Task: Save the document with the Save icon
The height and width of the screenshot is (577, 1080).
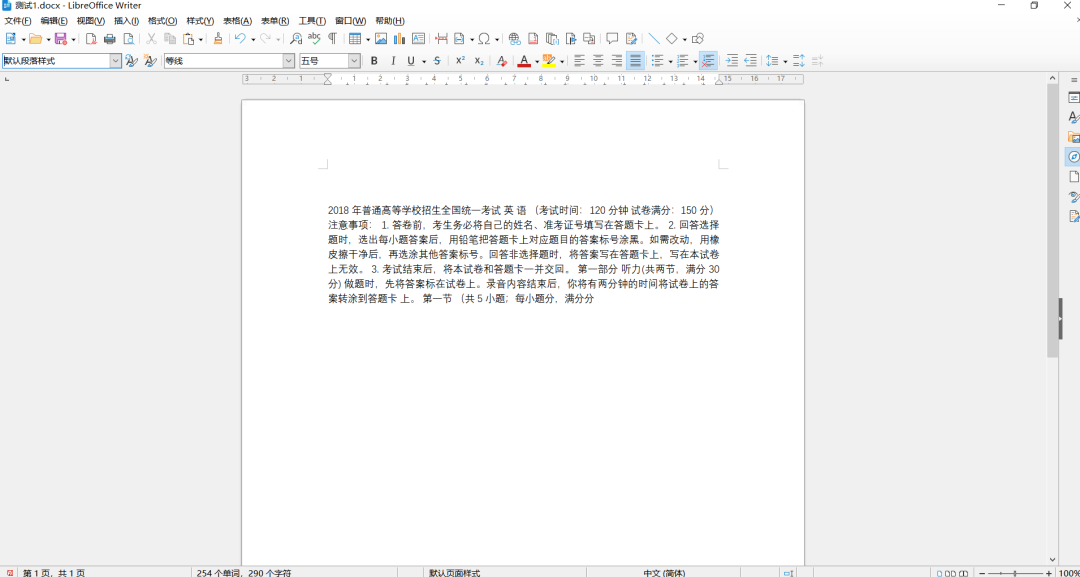Action: pyautogui.click(x=61, y=39)
